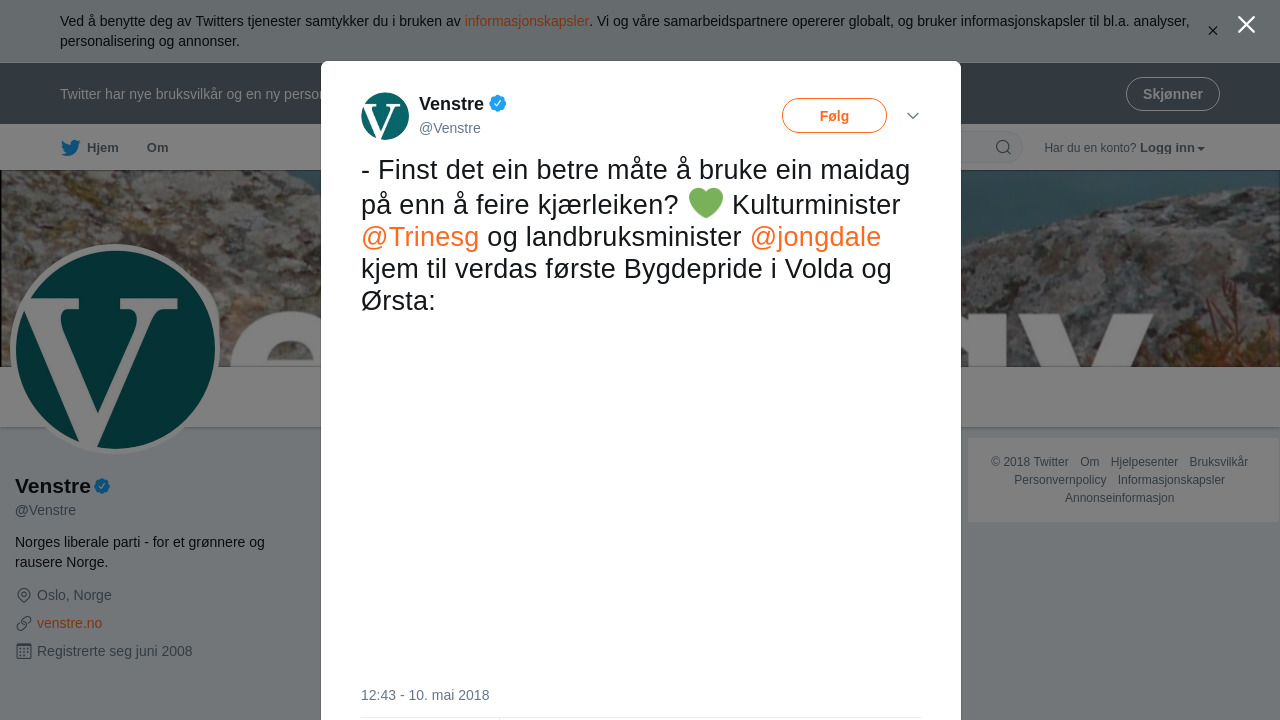Click the Følg button

coord(834,116)
